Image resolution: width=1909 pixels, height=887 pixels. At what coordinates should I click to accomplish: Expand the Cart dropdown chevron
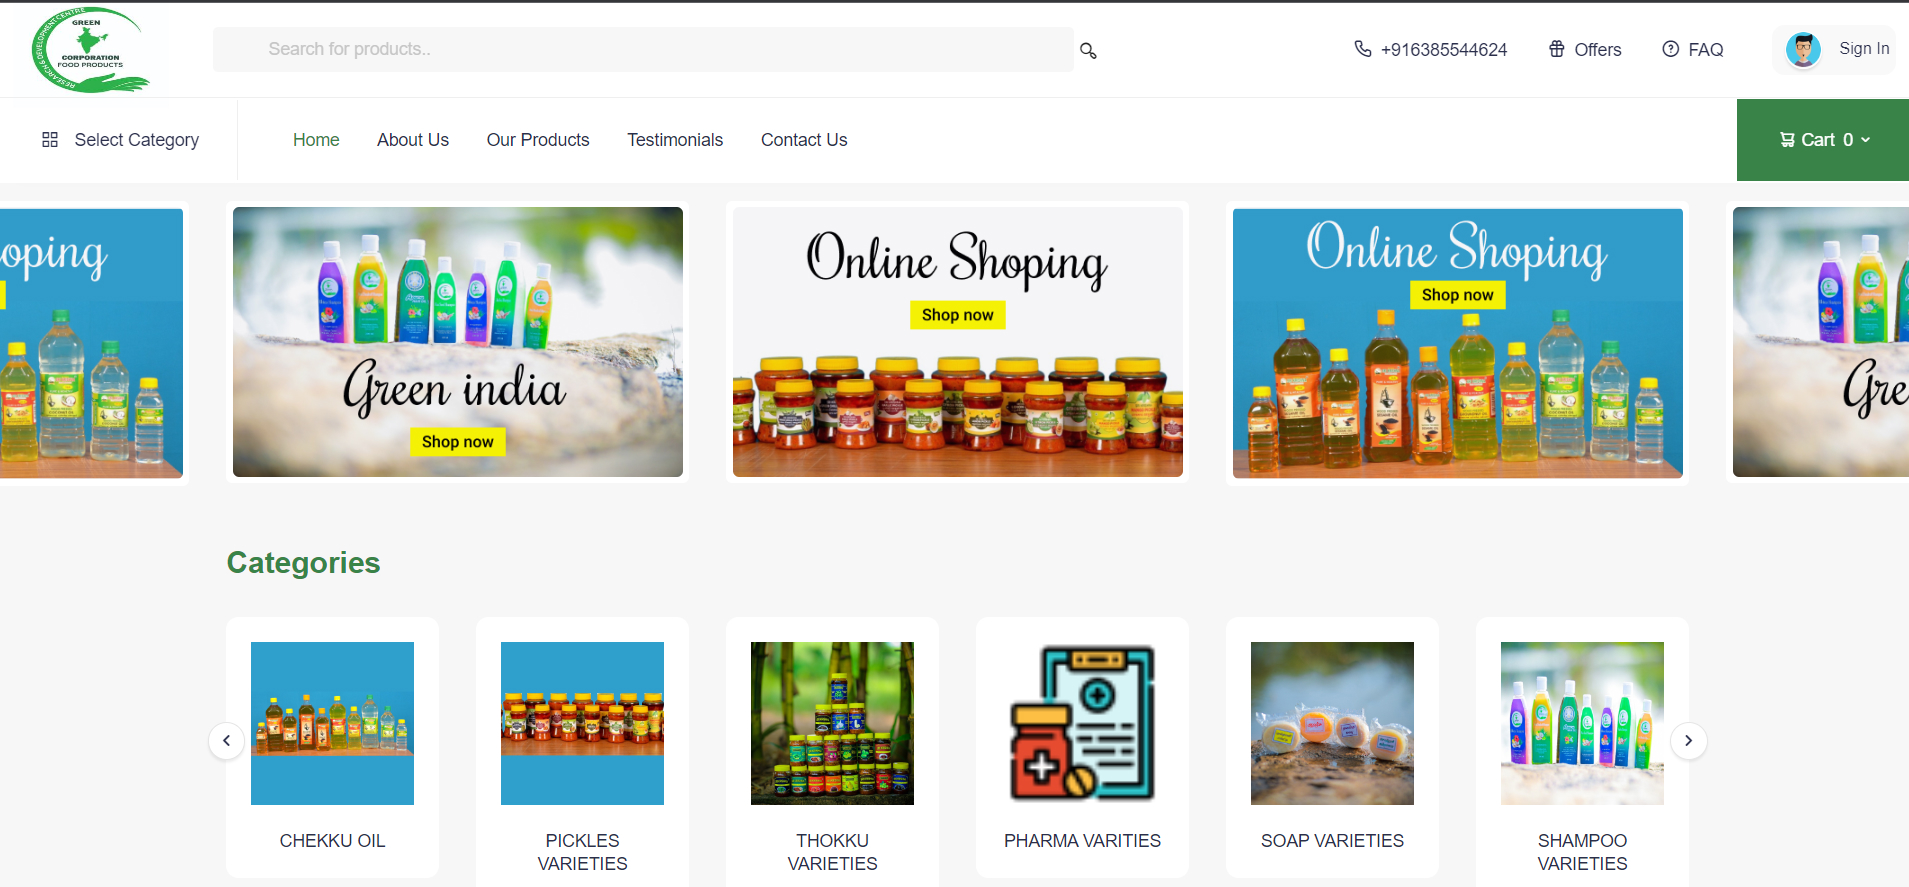coord(1865,140)
